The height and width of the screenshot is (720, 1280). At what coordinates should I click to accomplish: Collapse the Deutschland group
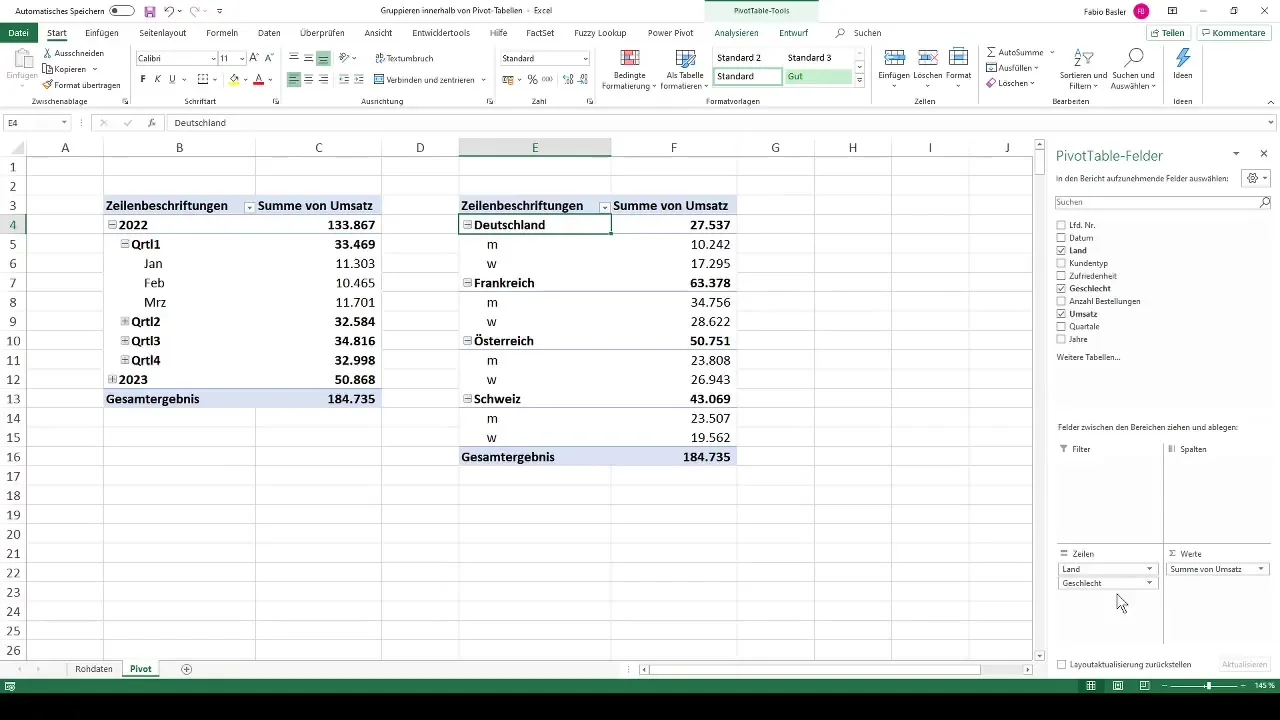pos(467,226)
